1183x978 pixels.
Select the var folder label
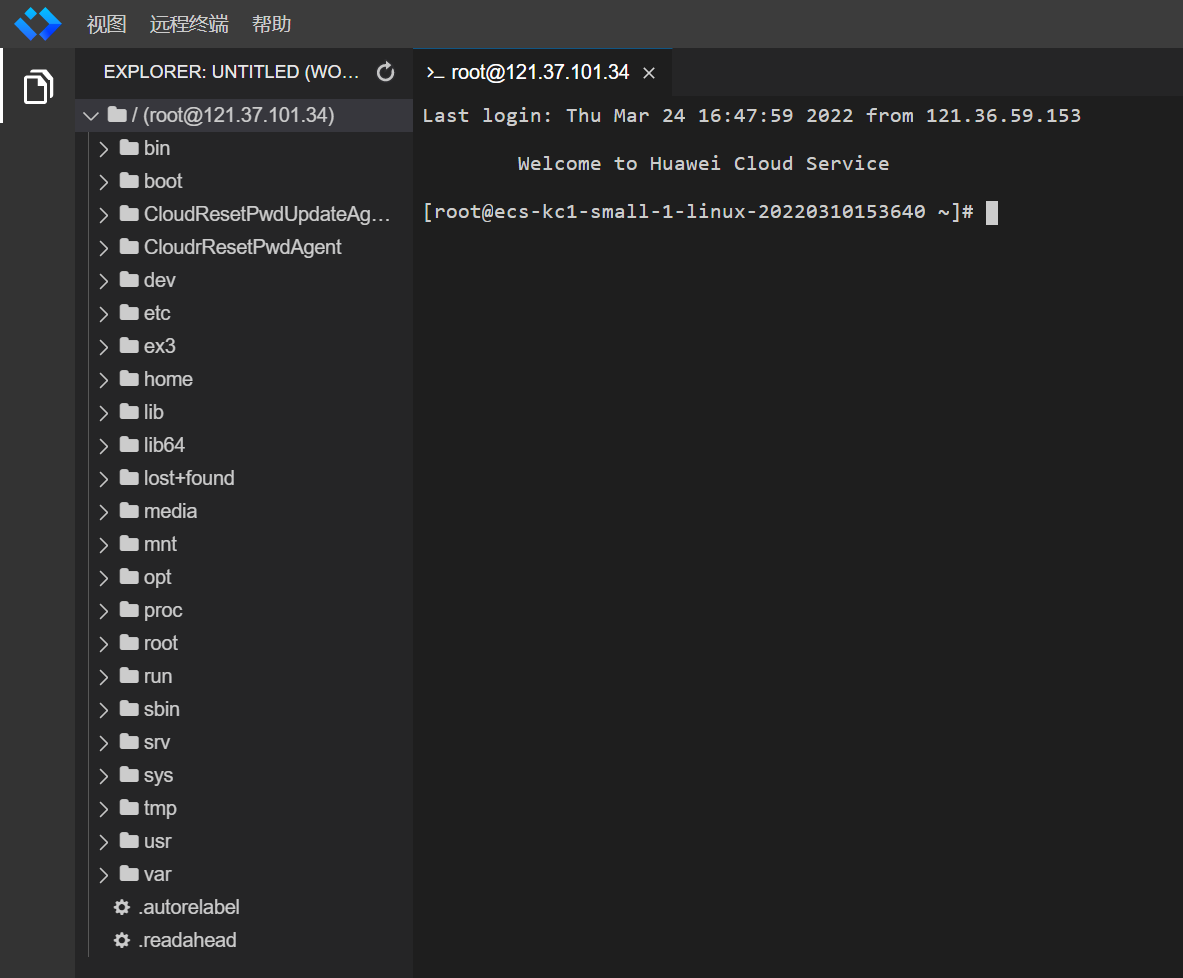(x=158, y=875)
